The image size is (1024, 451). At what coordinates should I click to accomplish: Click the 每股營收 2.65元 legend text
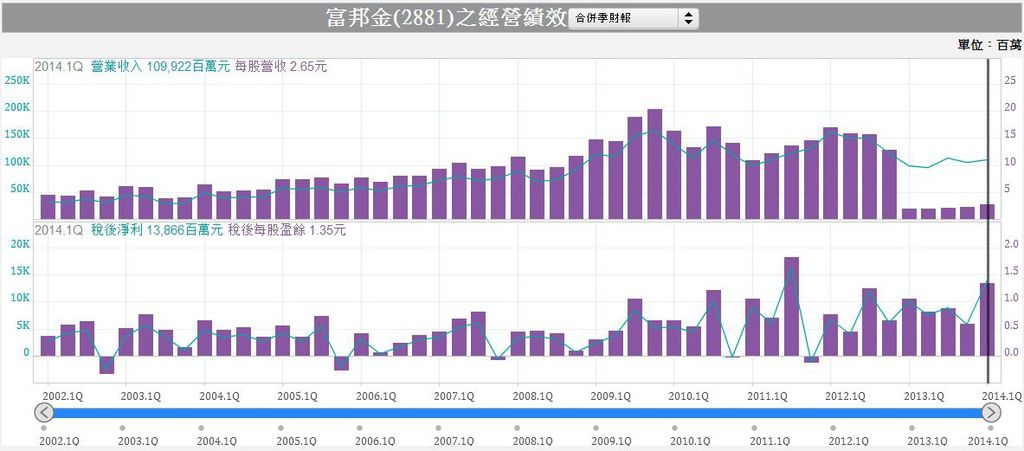coord(281,67)
